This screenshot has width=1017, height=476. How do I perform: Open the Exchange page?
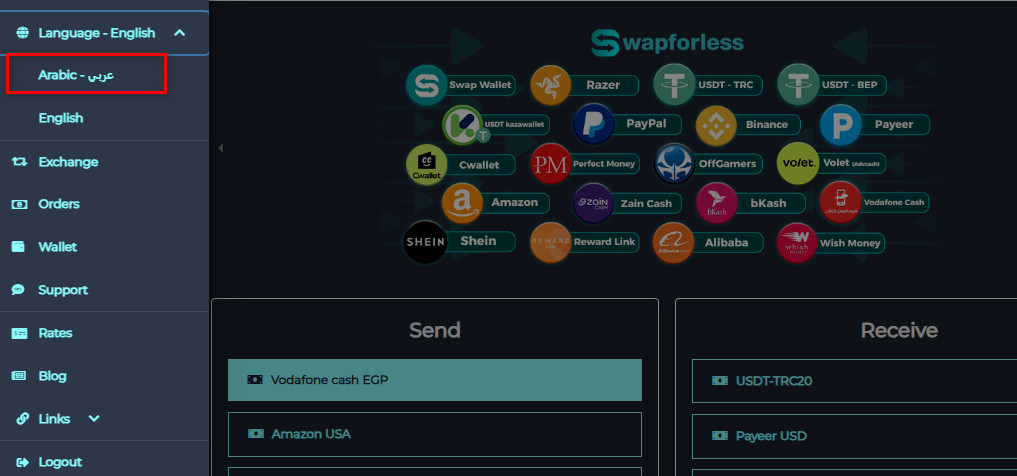68,161
